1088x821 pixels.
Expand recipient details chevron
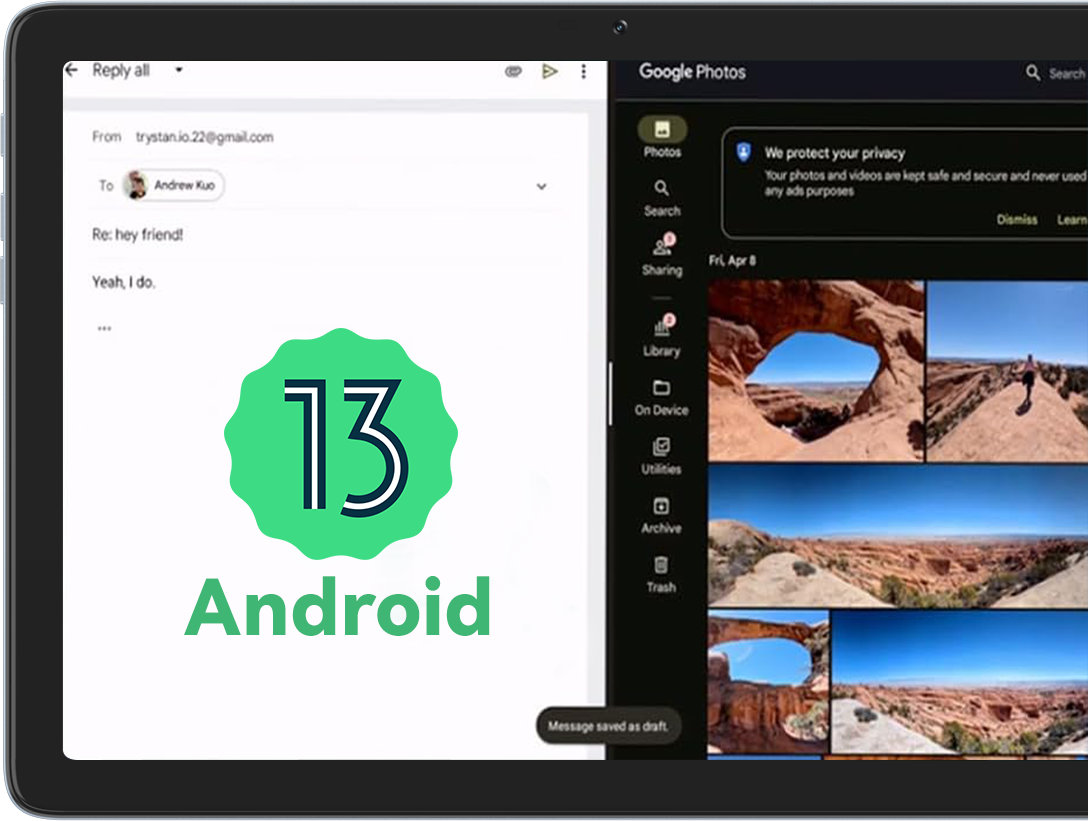pyautogui.click(x=541, y=186)
